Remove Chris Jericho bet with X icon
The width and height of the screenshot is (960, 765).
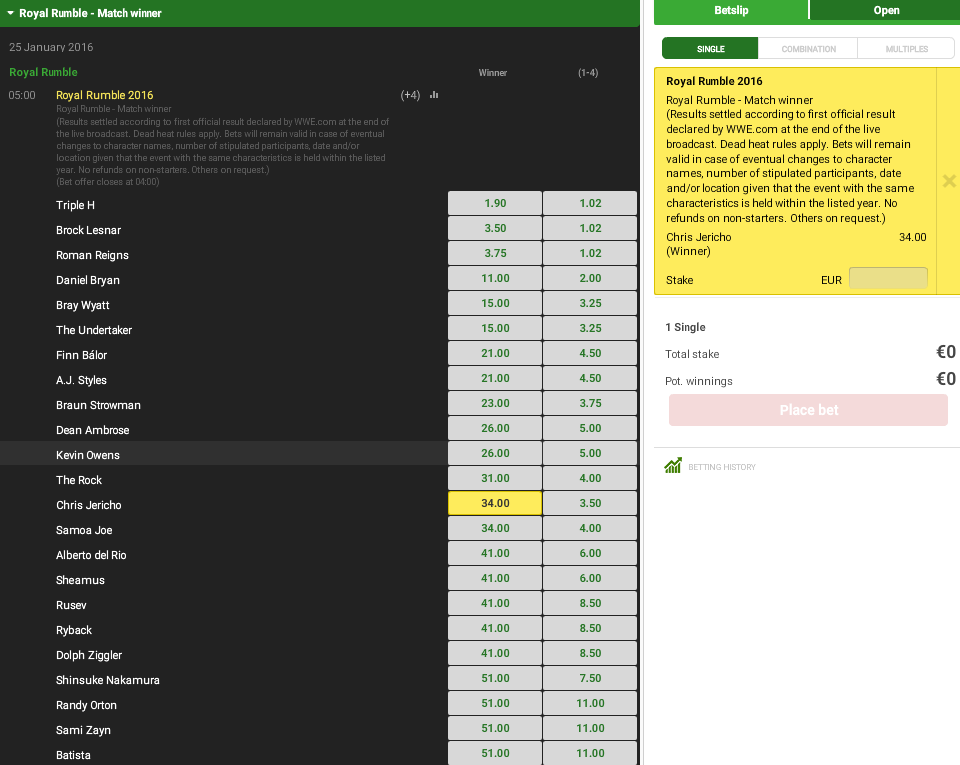click(x=949, y=181)
